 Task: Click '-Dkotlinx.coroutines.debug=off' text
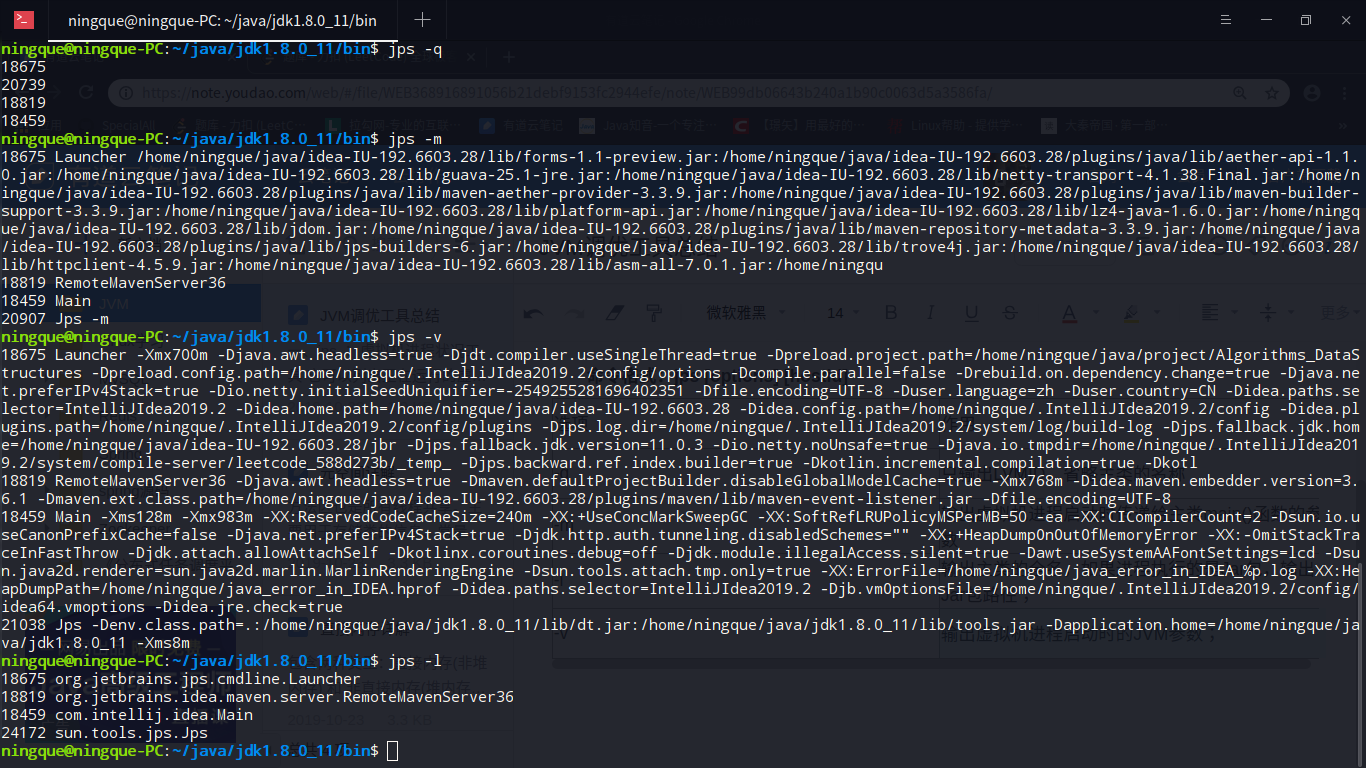[x=524, y=553]
